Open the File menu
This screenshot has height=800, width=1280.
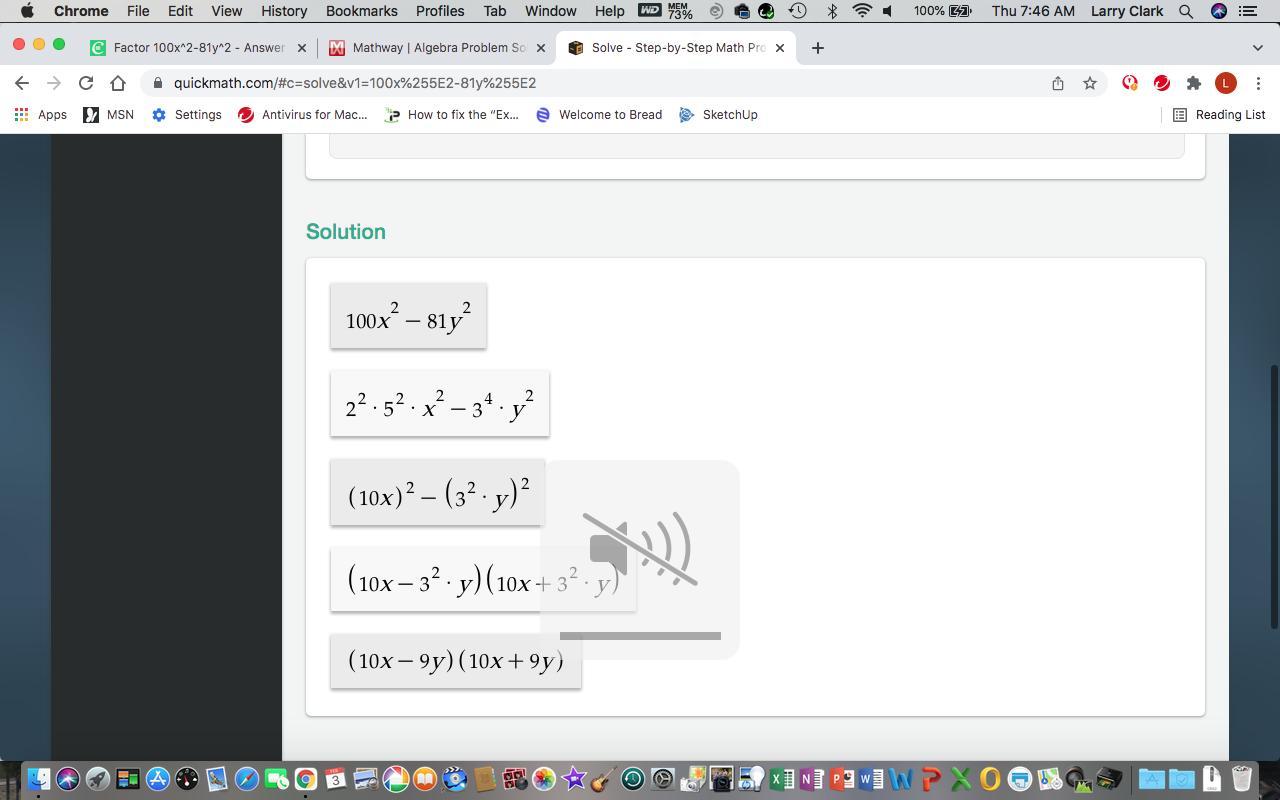pyautogui.click(x=138, y=11)
